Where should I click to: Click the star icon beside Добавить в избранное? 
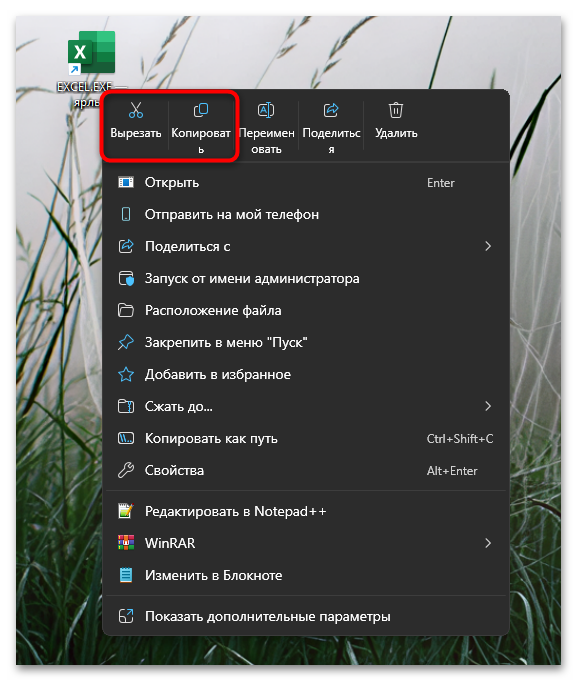pos(126,374)
